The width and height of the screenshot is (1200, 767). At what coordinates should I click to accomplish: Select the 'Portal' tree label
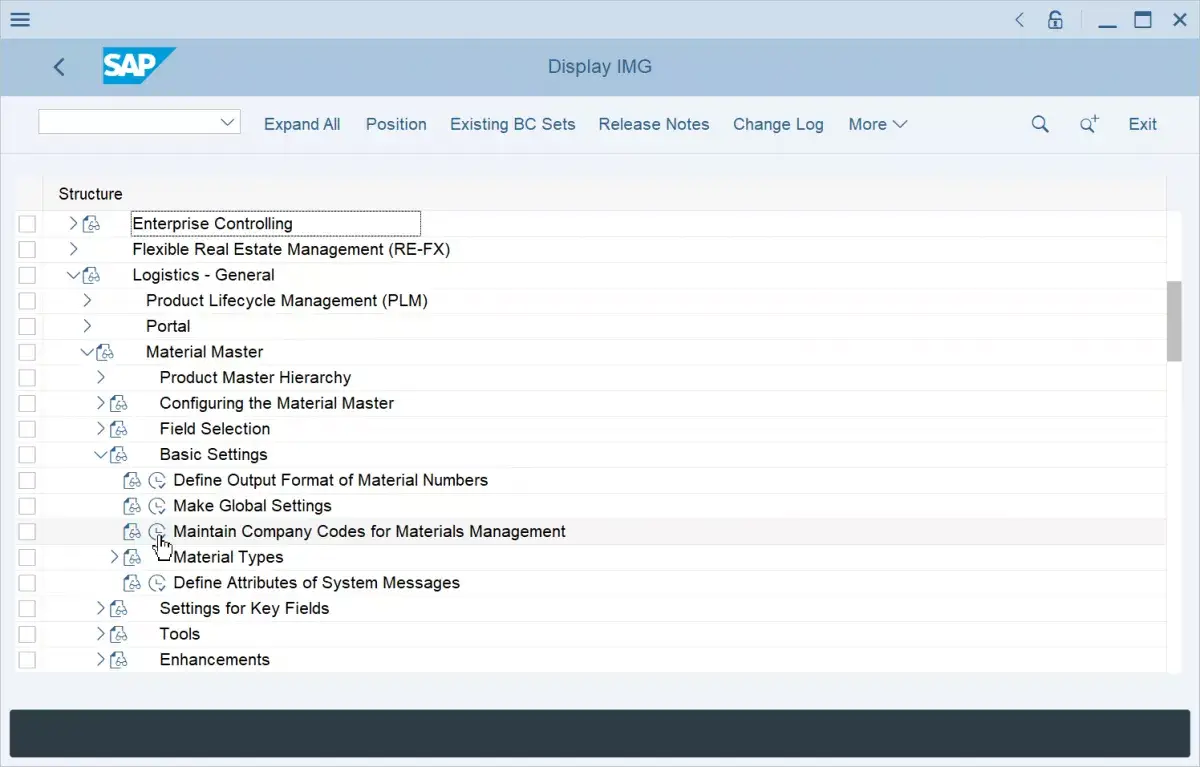click(x=168, y=326)
